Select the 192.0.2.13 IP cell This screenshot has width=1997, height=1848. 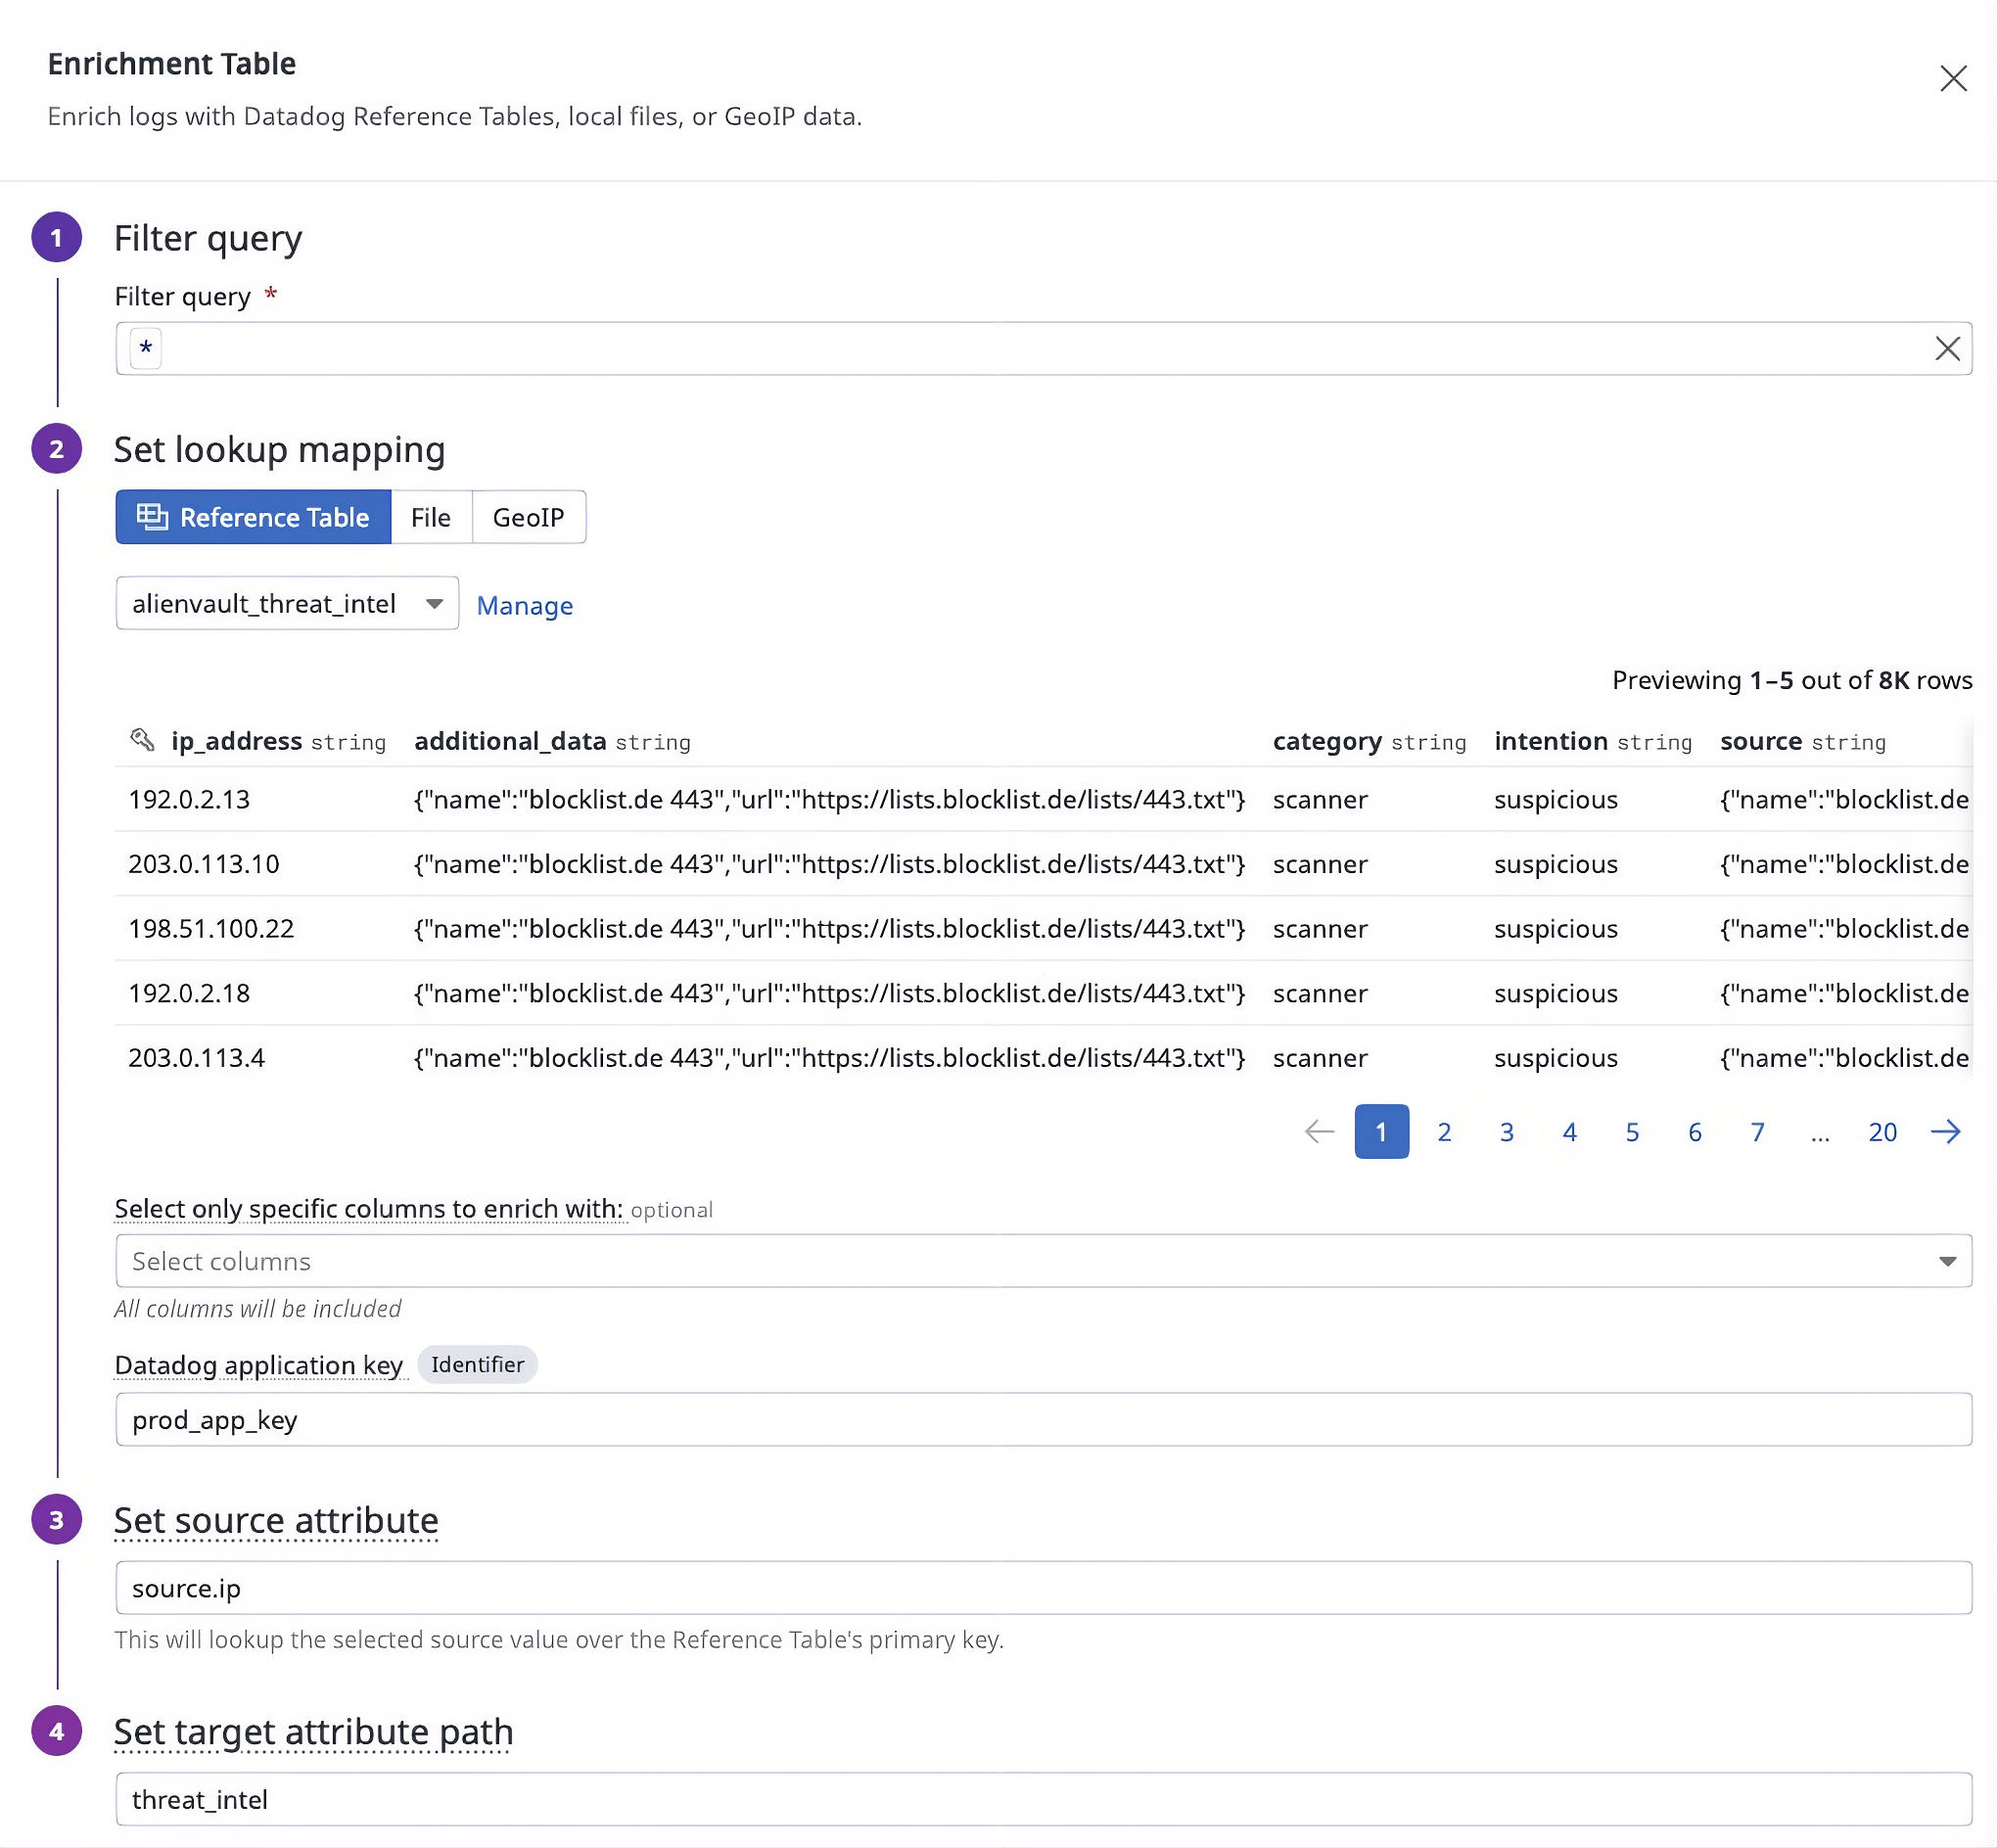189,799
